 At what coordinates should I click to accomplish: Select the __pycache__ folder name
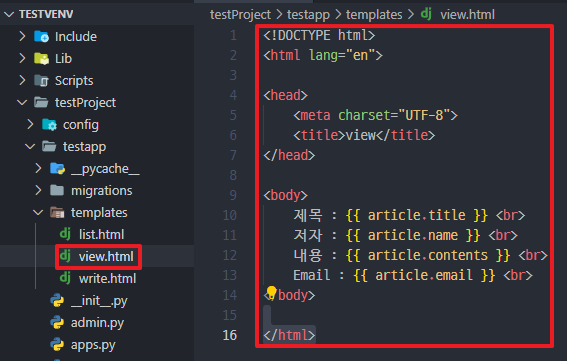(105, 169)
